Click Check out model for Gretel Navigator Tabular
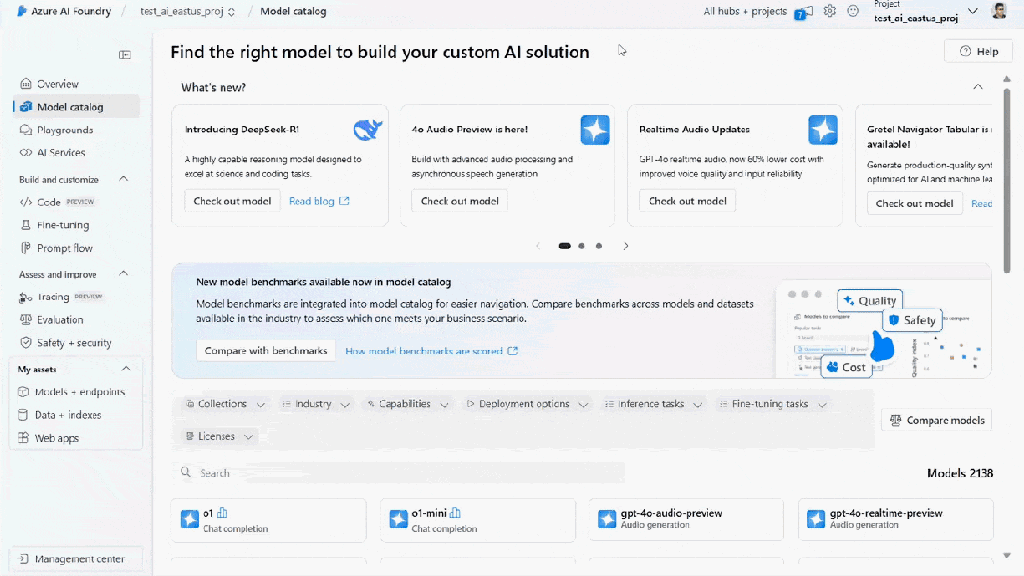Screen dimensions: 1024x576 click(x=914, y=204)
